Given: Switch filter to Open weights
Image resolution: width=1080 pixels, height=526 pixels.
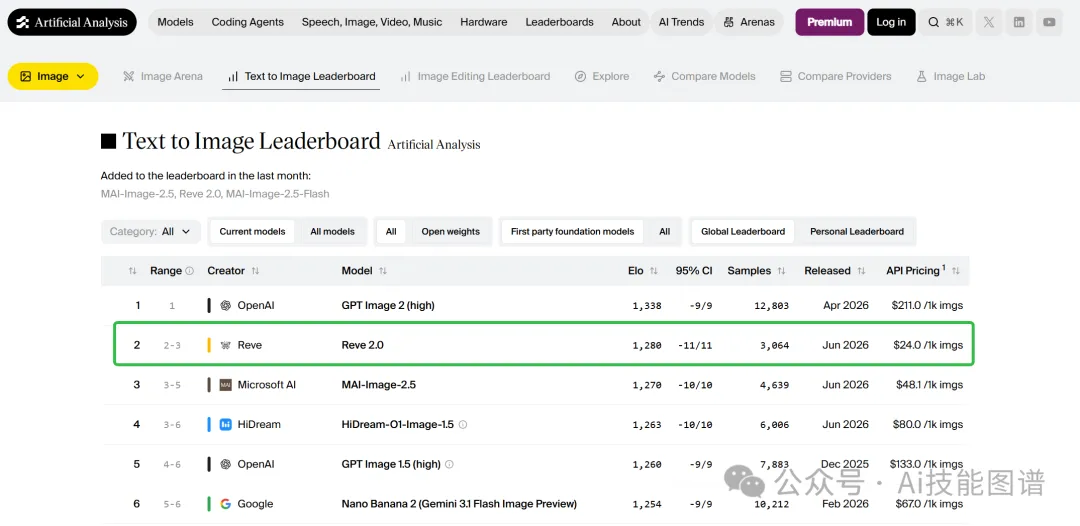Looking at the screenshot, I should pyautogui.click(x=450, y=232).
